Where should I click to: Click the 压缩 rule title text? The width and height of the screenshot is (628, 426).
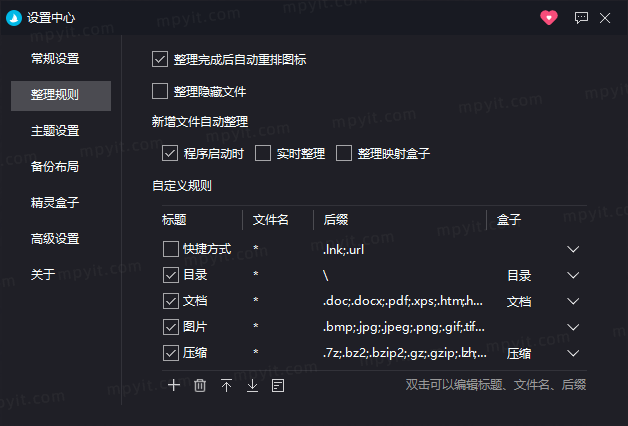pyautogui.click(x=195, y=353)
